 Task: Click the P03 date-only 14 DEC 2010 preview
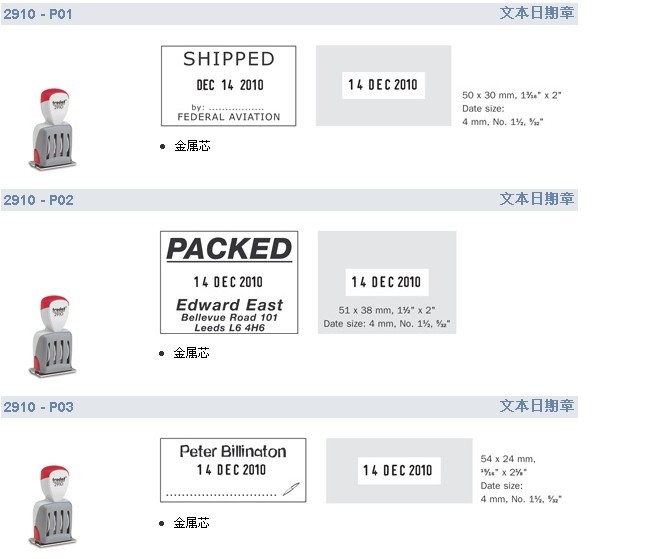(399, 470)
